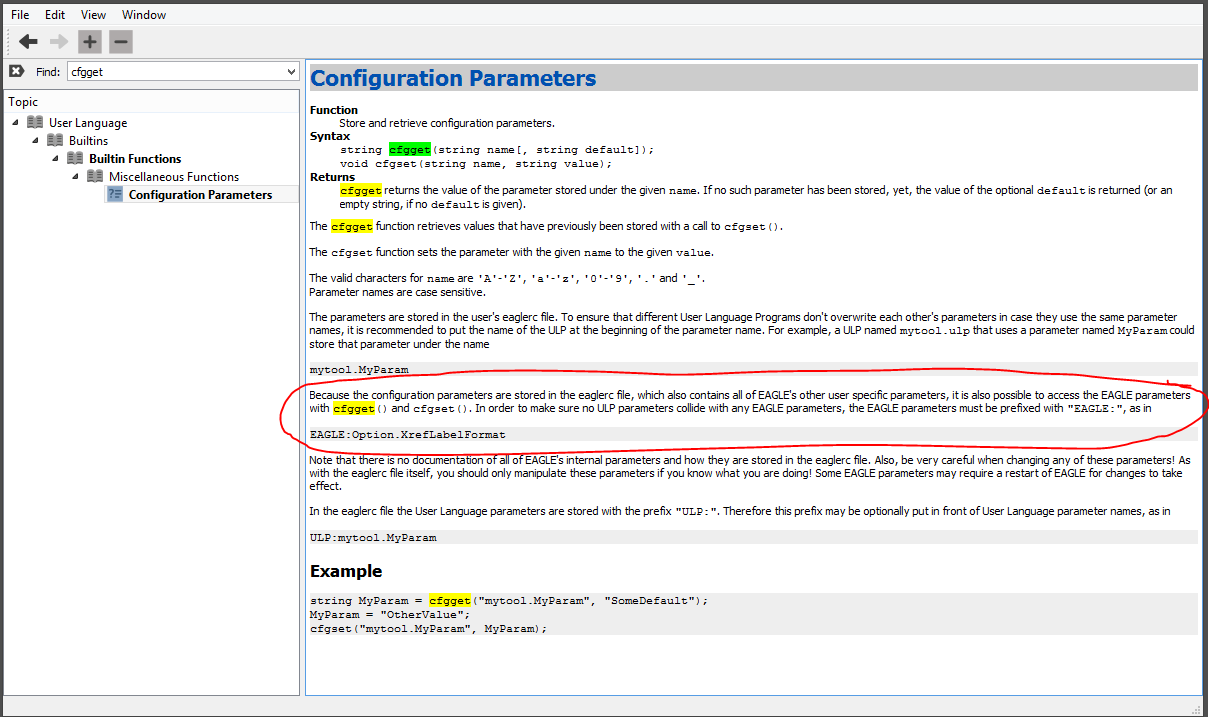1209x717 pixels.
Task: Click the cfgset("mytool.MyParam", MyParam) example line
Action: 429,628
